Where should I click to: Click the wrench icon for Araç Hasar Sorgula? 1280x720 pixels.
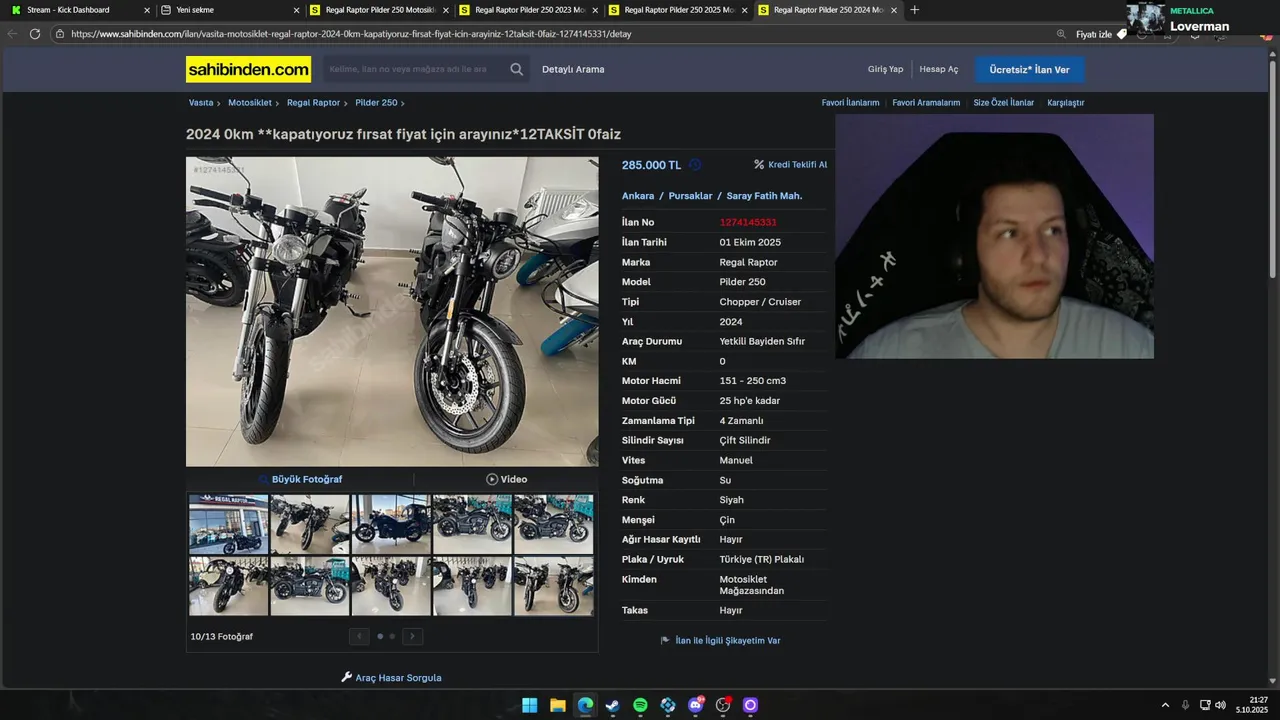347,677
